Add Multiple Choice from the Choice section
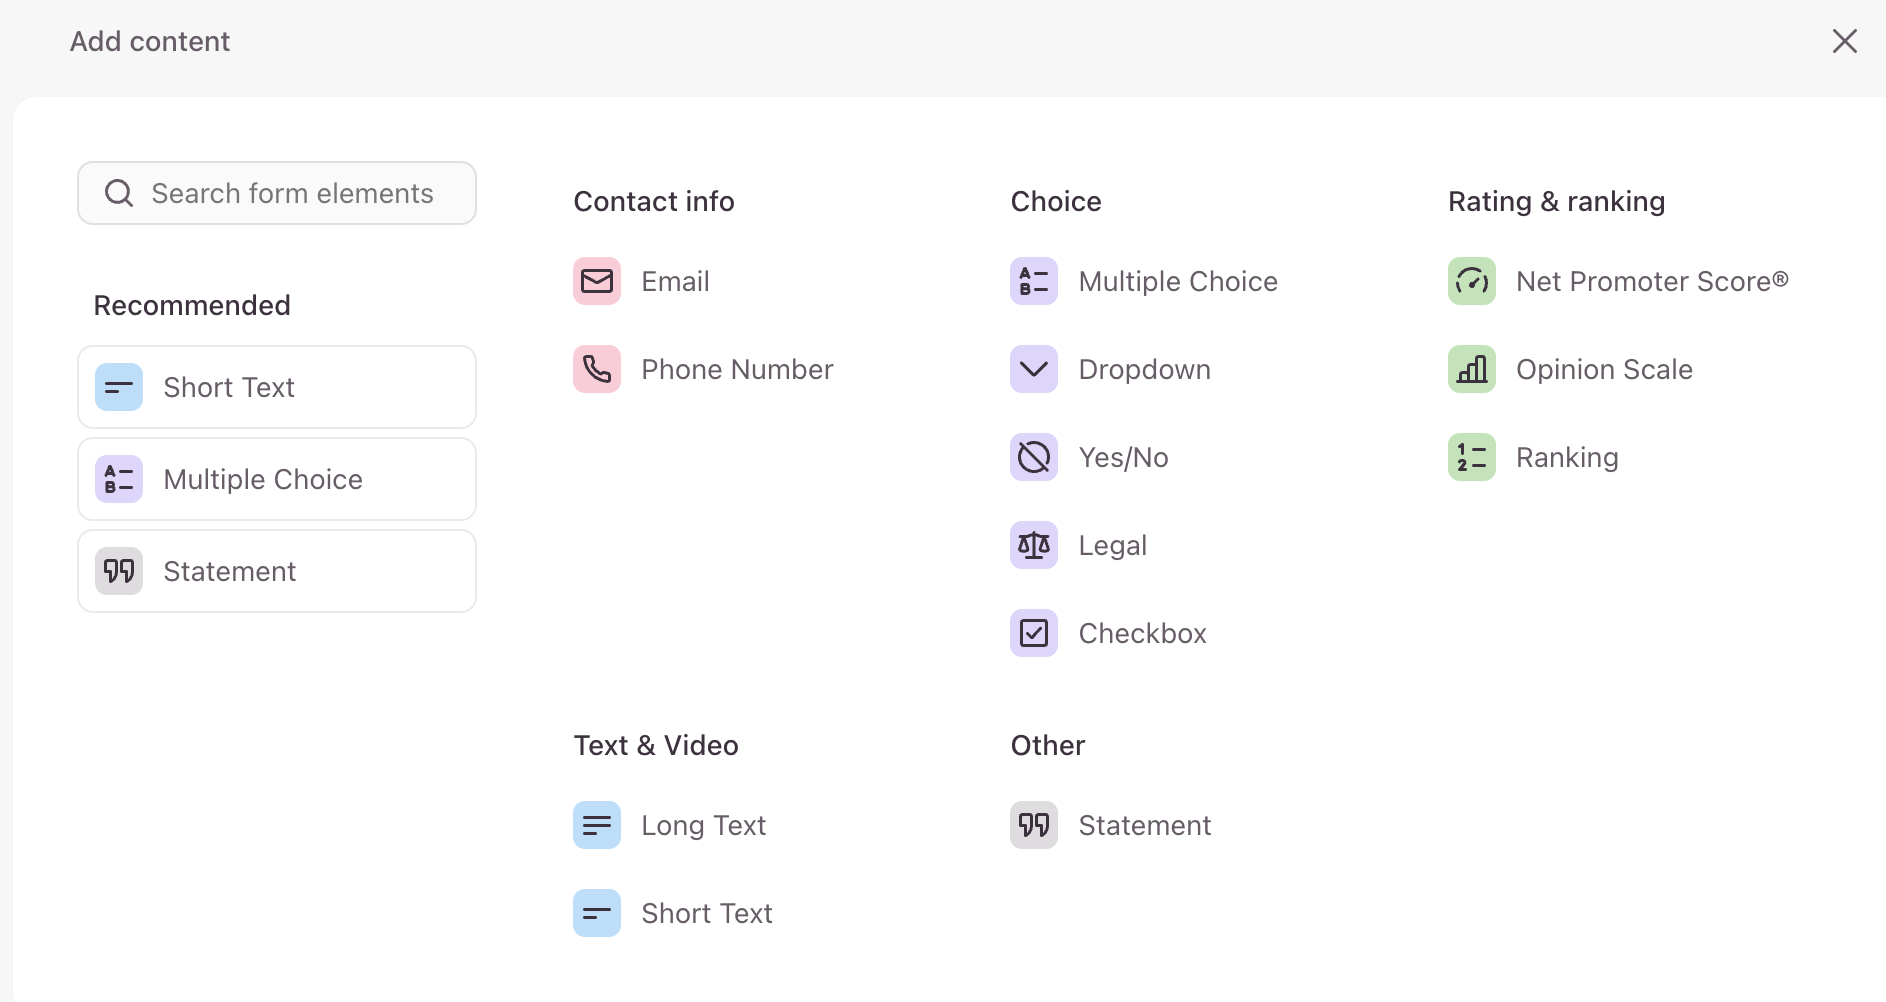The width and height of the screenshot is (1886, 1002). [x=1144, y=281]
